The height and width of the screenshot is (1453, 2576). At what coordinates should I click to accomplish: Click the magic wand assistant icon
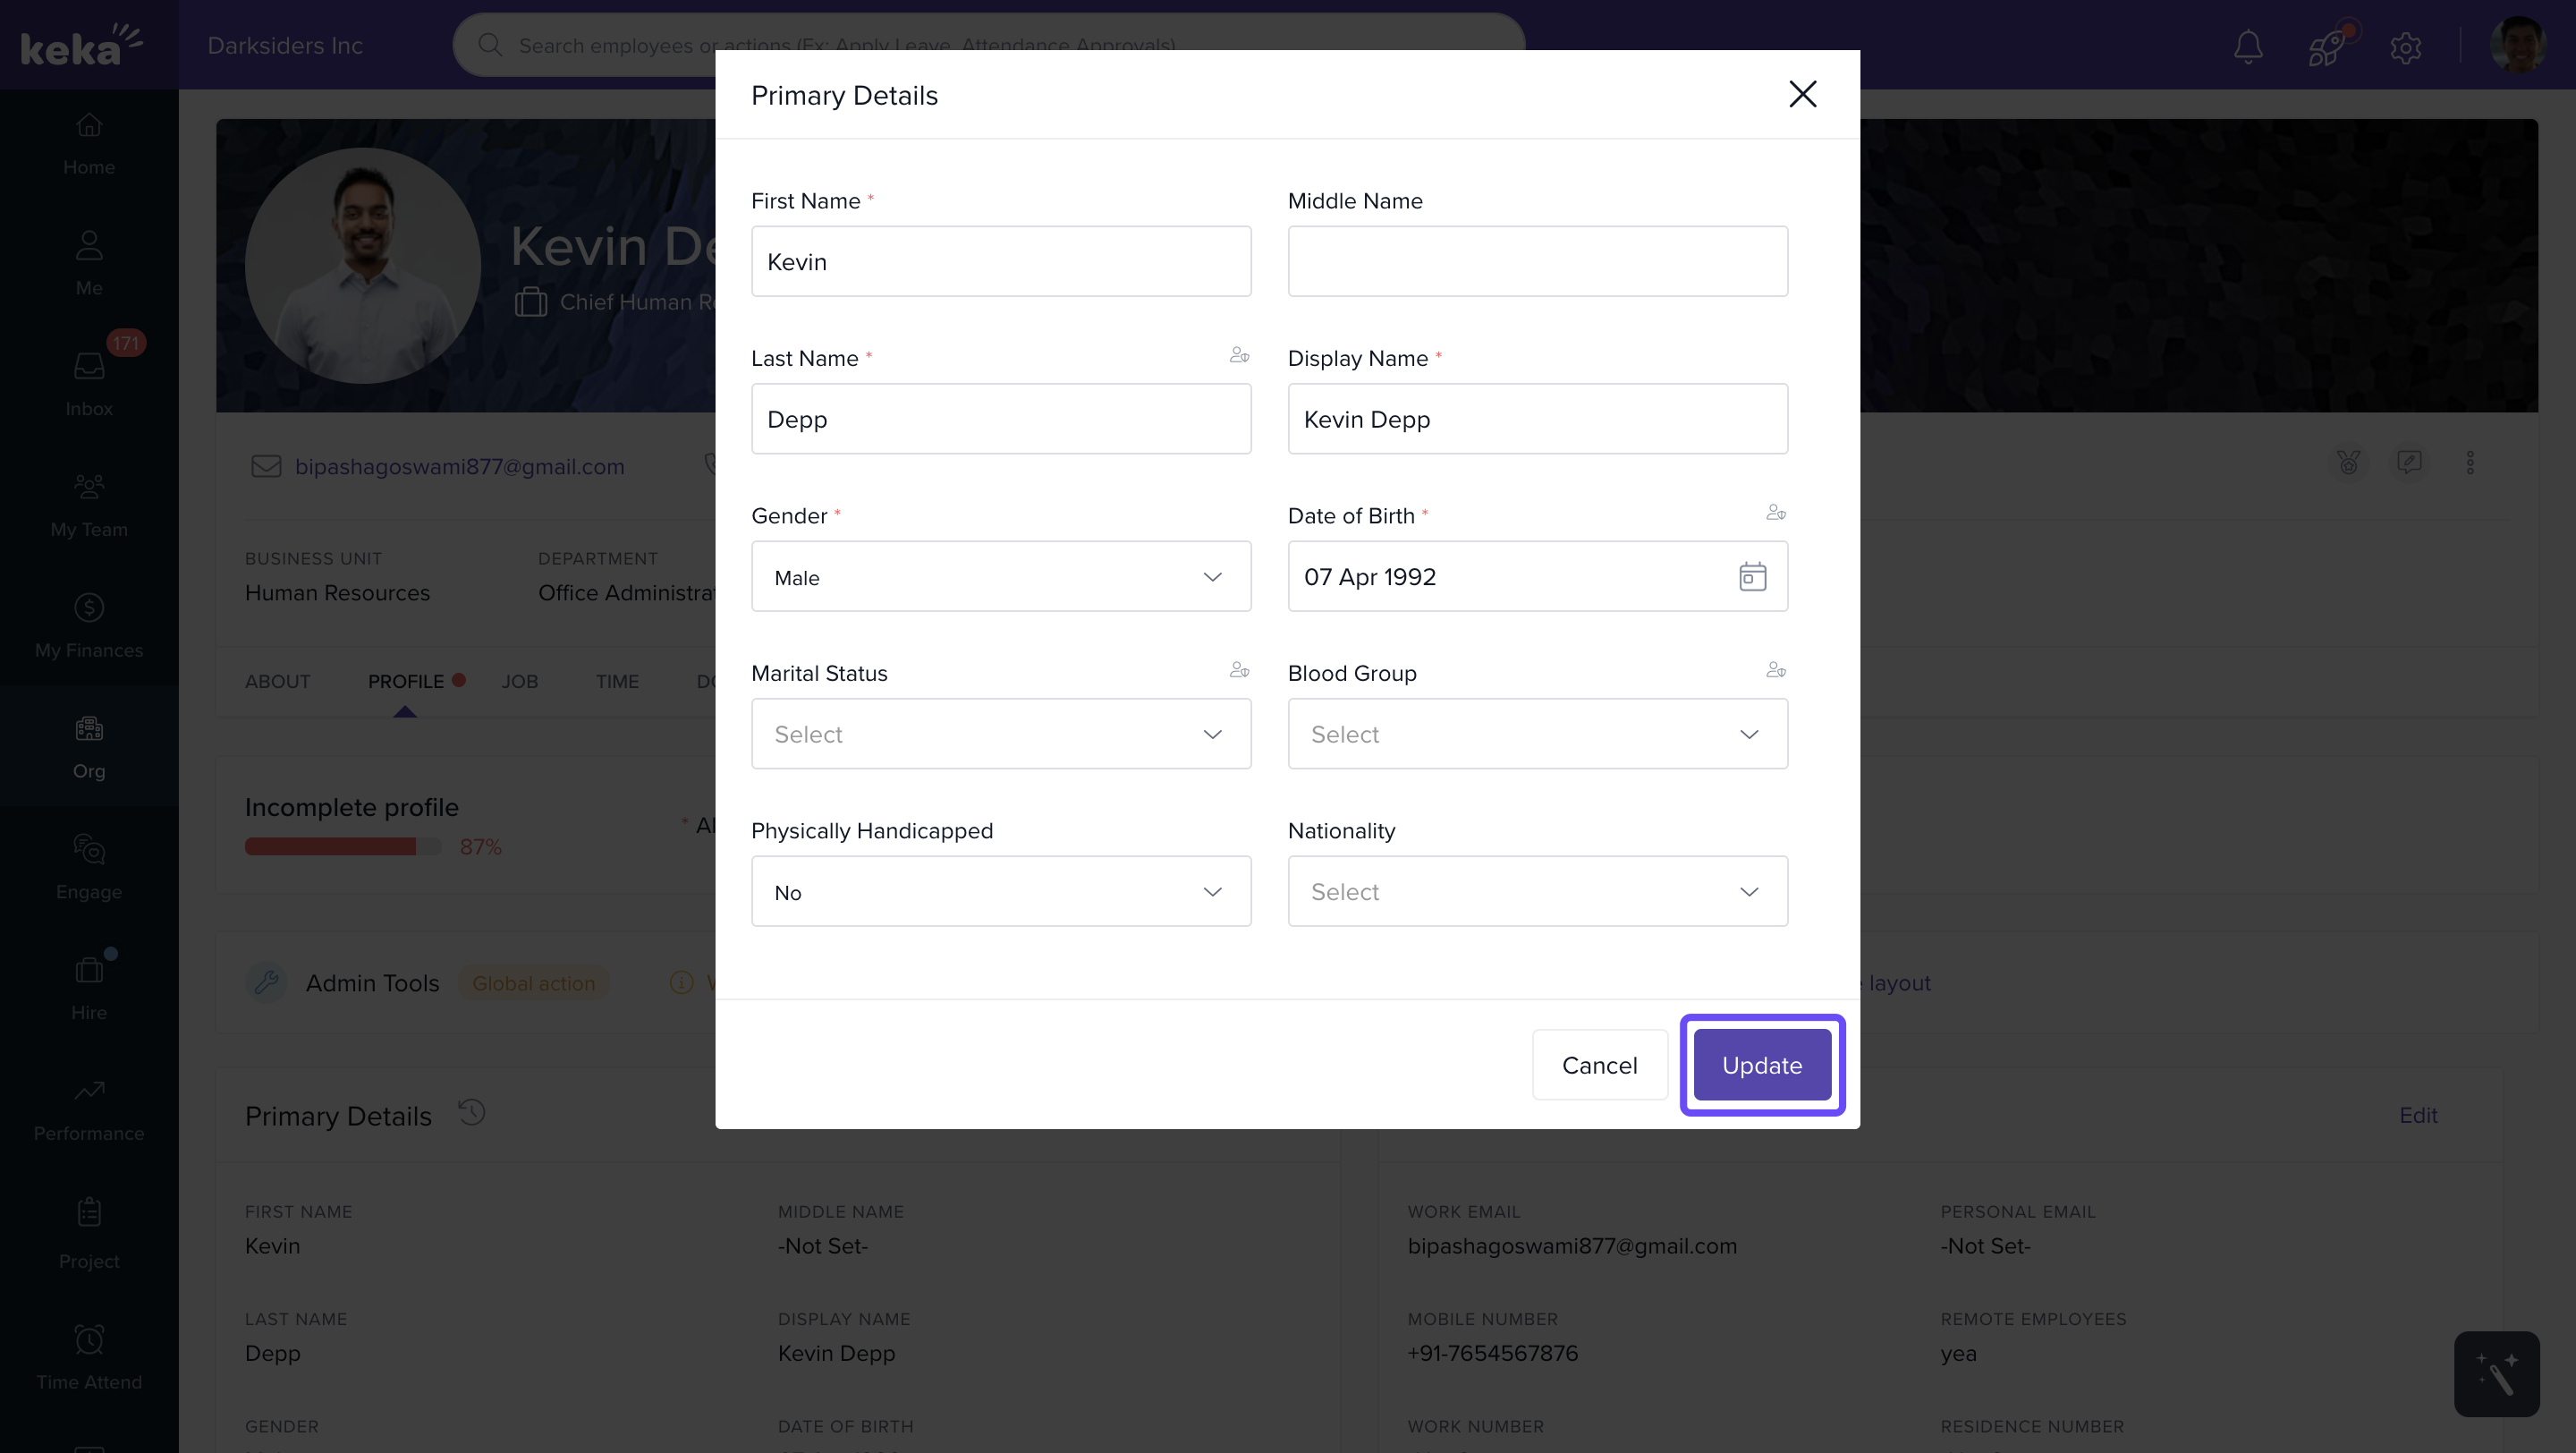coord(2496,1374)
